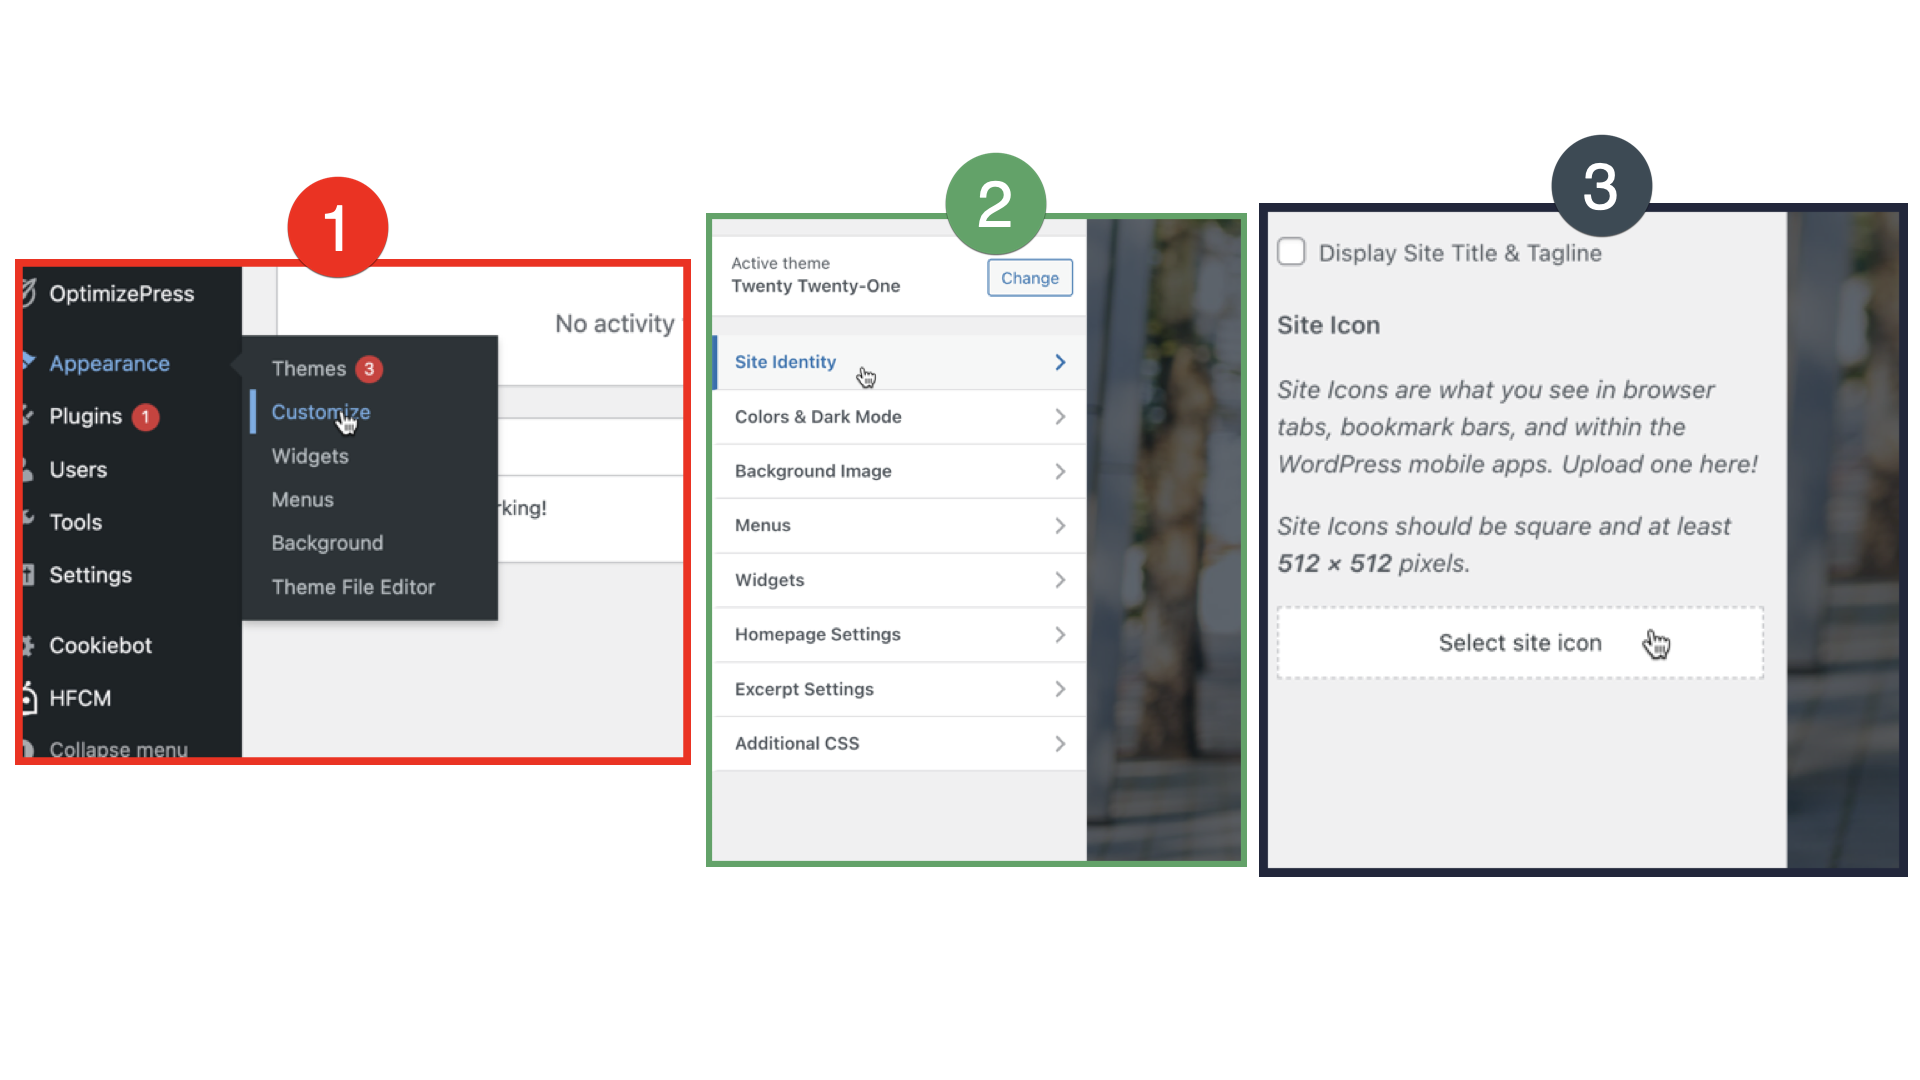The image size is (1920, 1080).
Task: Click the site preview beside customizer list
Action: point(1163,540)
